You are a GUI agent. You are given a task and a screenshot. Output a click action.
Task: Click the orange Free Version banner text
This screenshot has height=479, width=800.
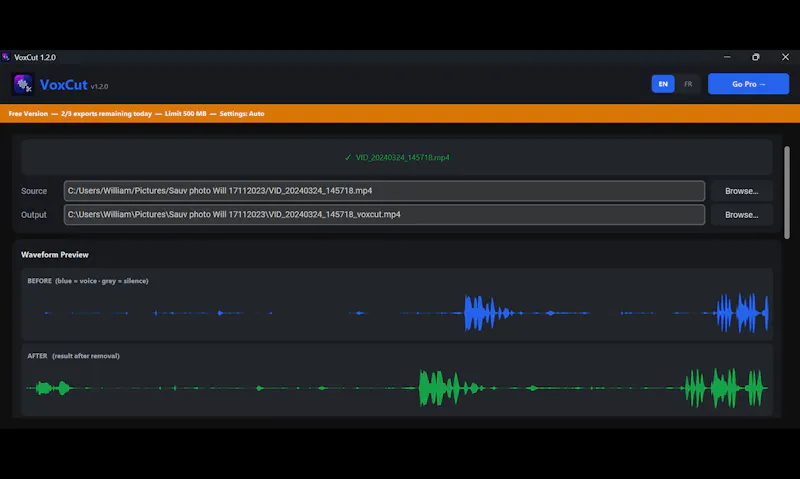(x=136, y=114)
